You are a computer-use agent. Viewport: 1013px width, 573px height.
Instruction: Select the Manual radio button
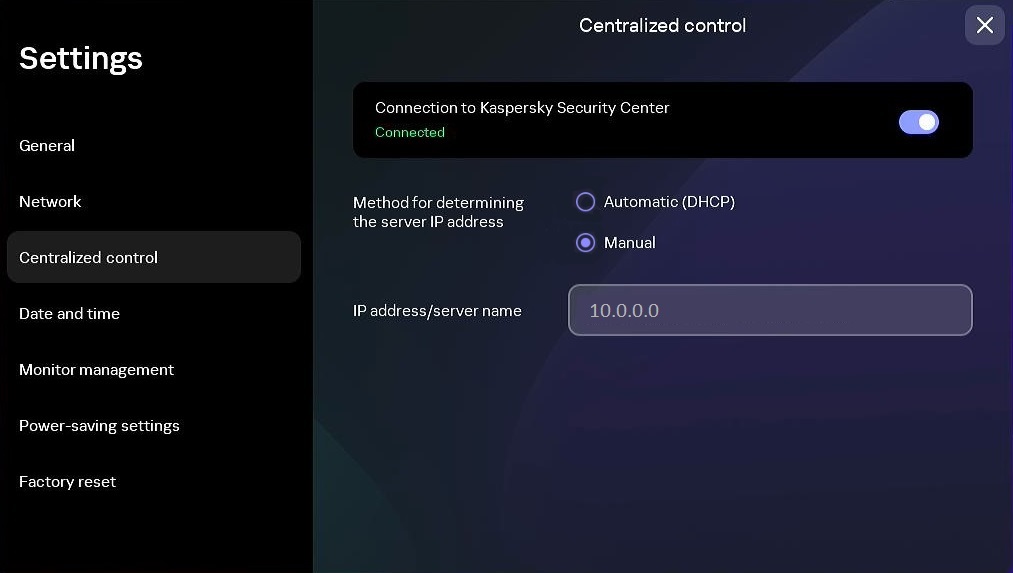point(586,243)
